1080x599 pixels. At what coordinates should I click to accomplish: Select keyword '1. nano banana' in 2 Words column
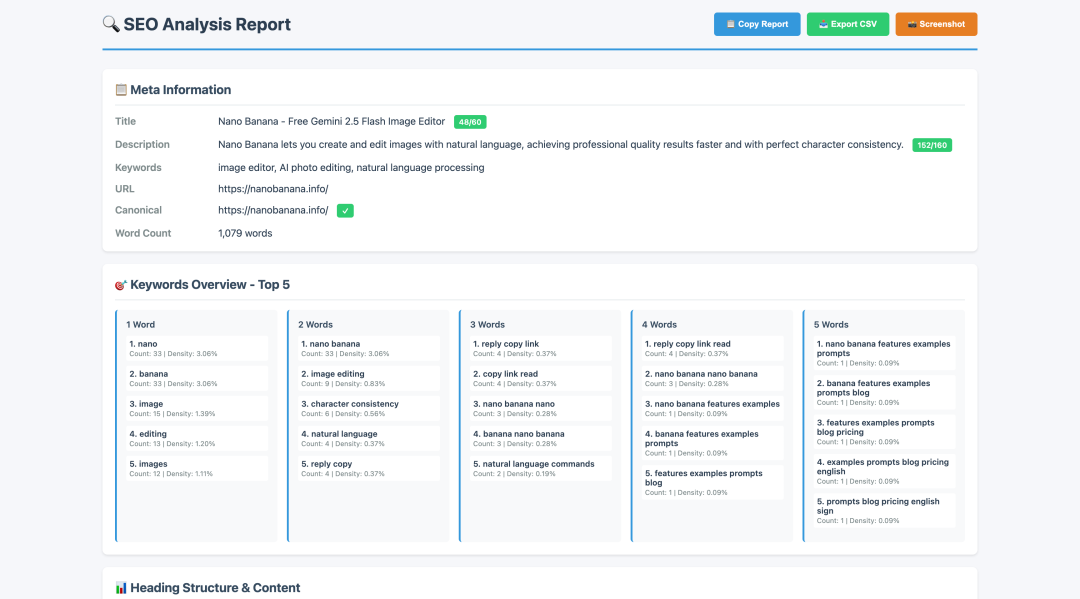click(368, 348)
